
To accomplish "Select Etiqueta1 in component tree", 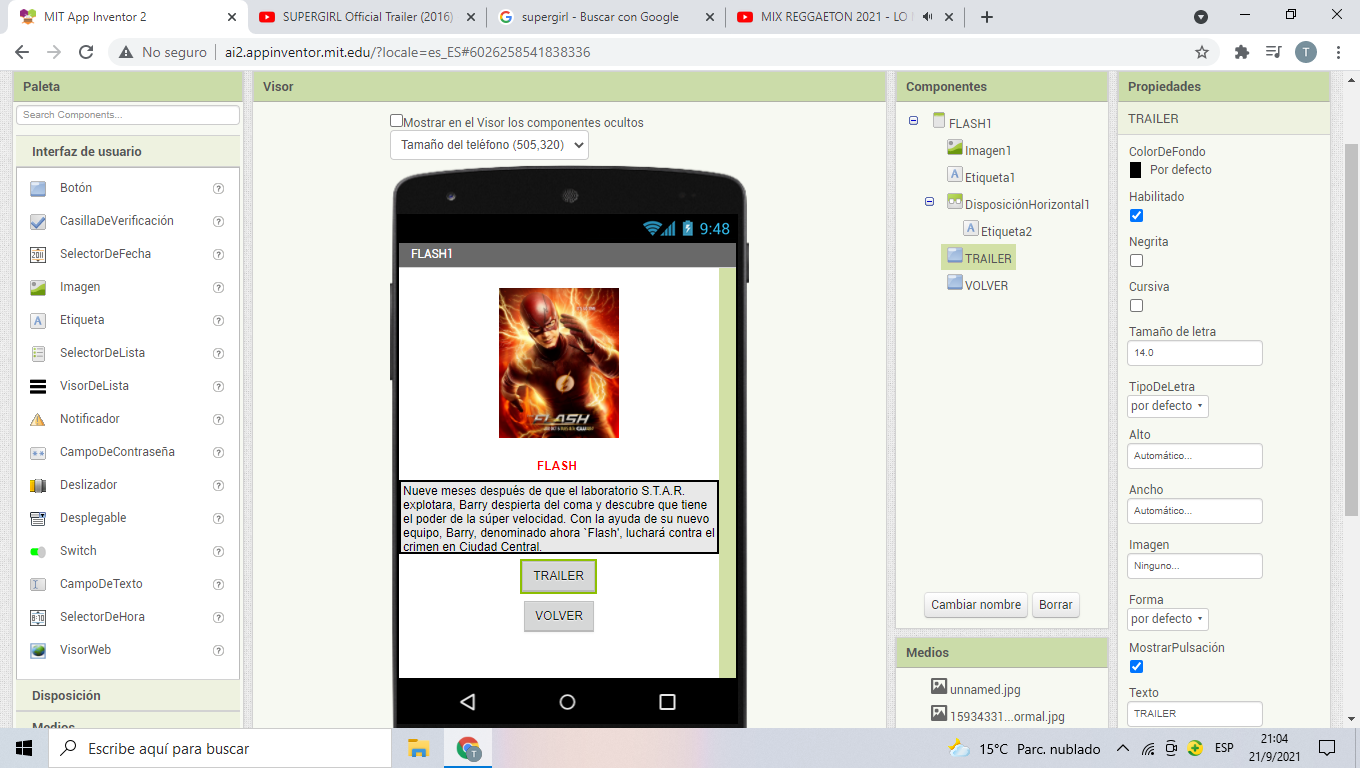I will 990,177.
